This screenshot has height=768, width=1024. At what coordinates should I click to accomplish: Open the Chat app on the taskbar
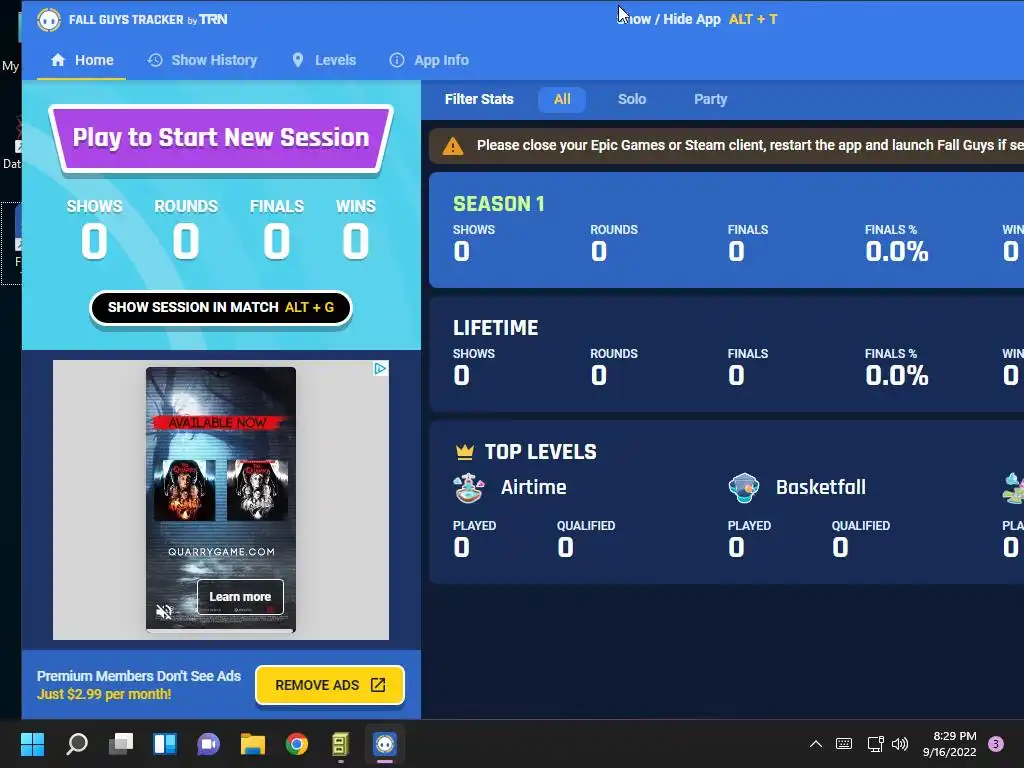point(208,744)
